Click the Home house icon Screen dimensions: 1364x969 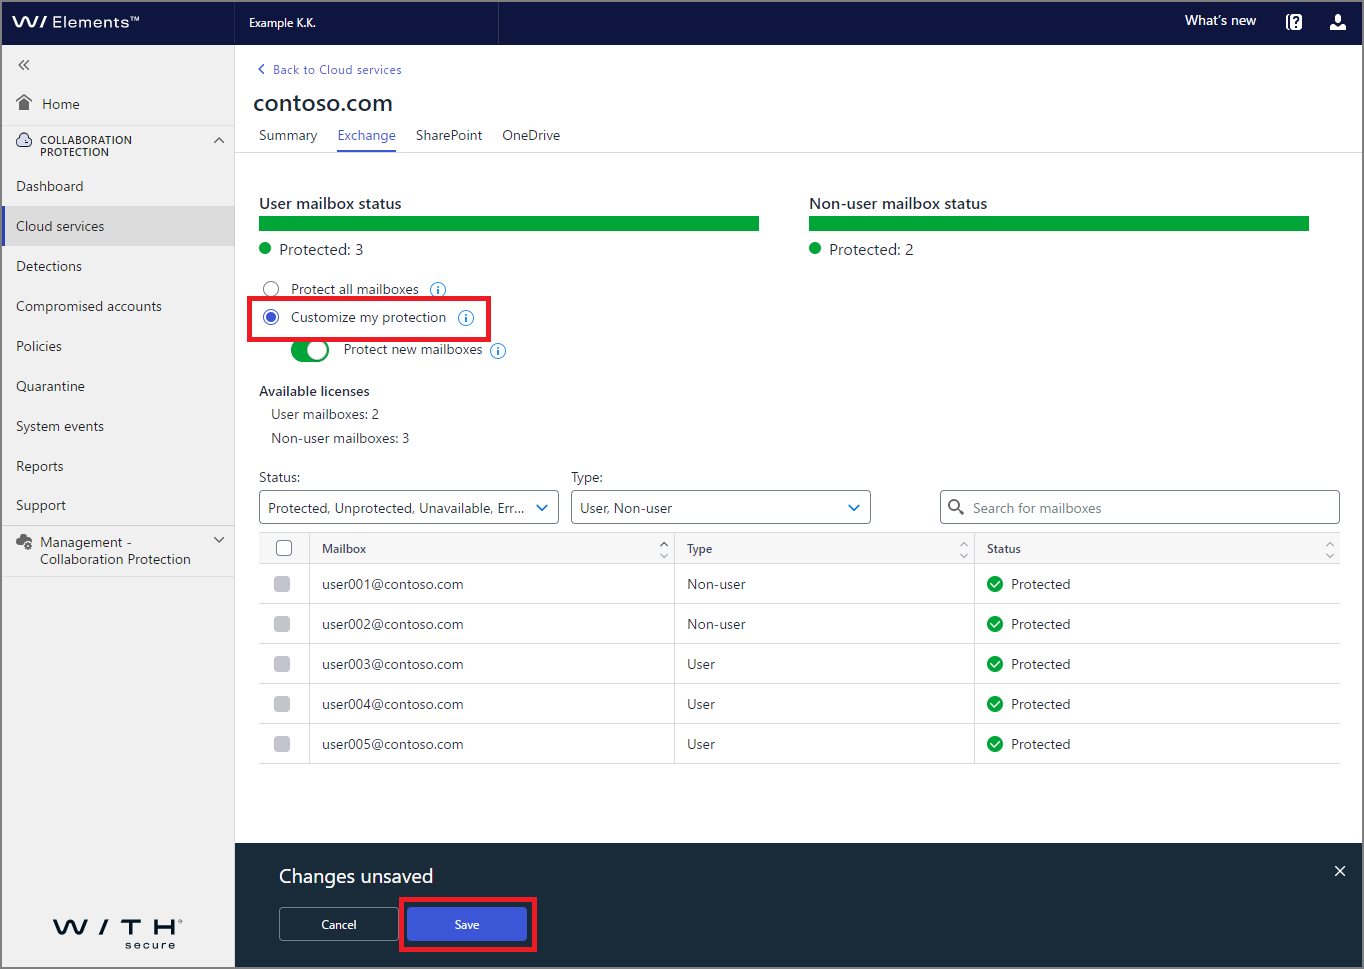25,102
